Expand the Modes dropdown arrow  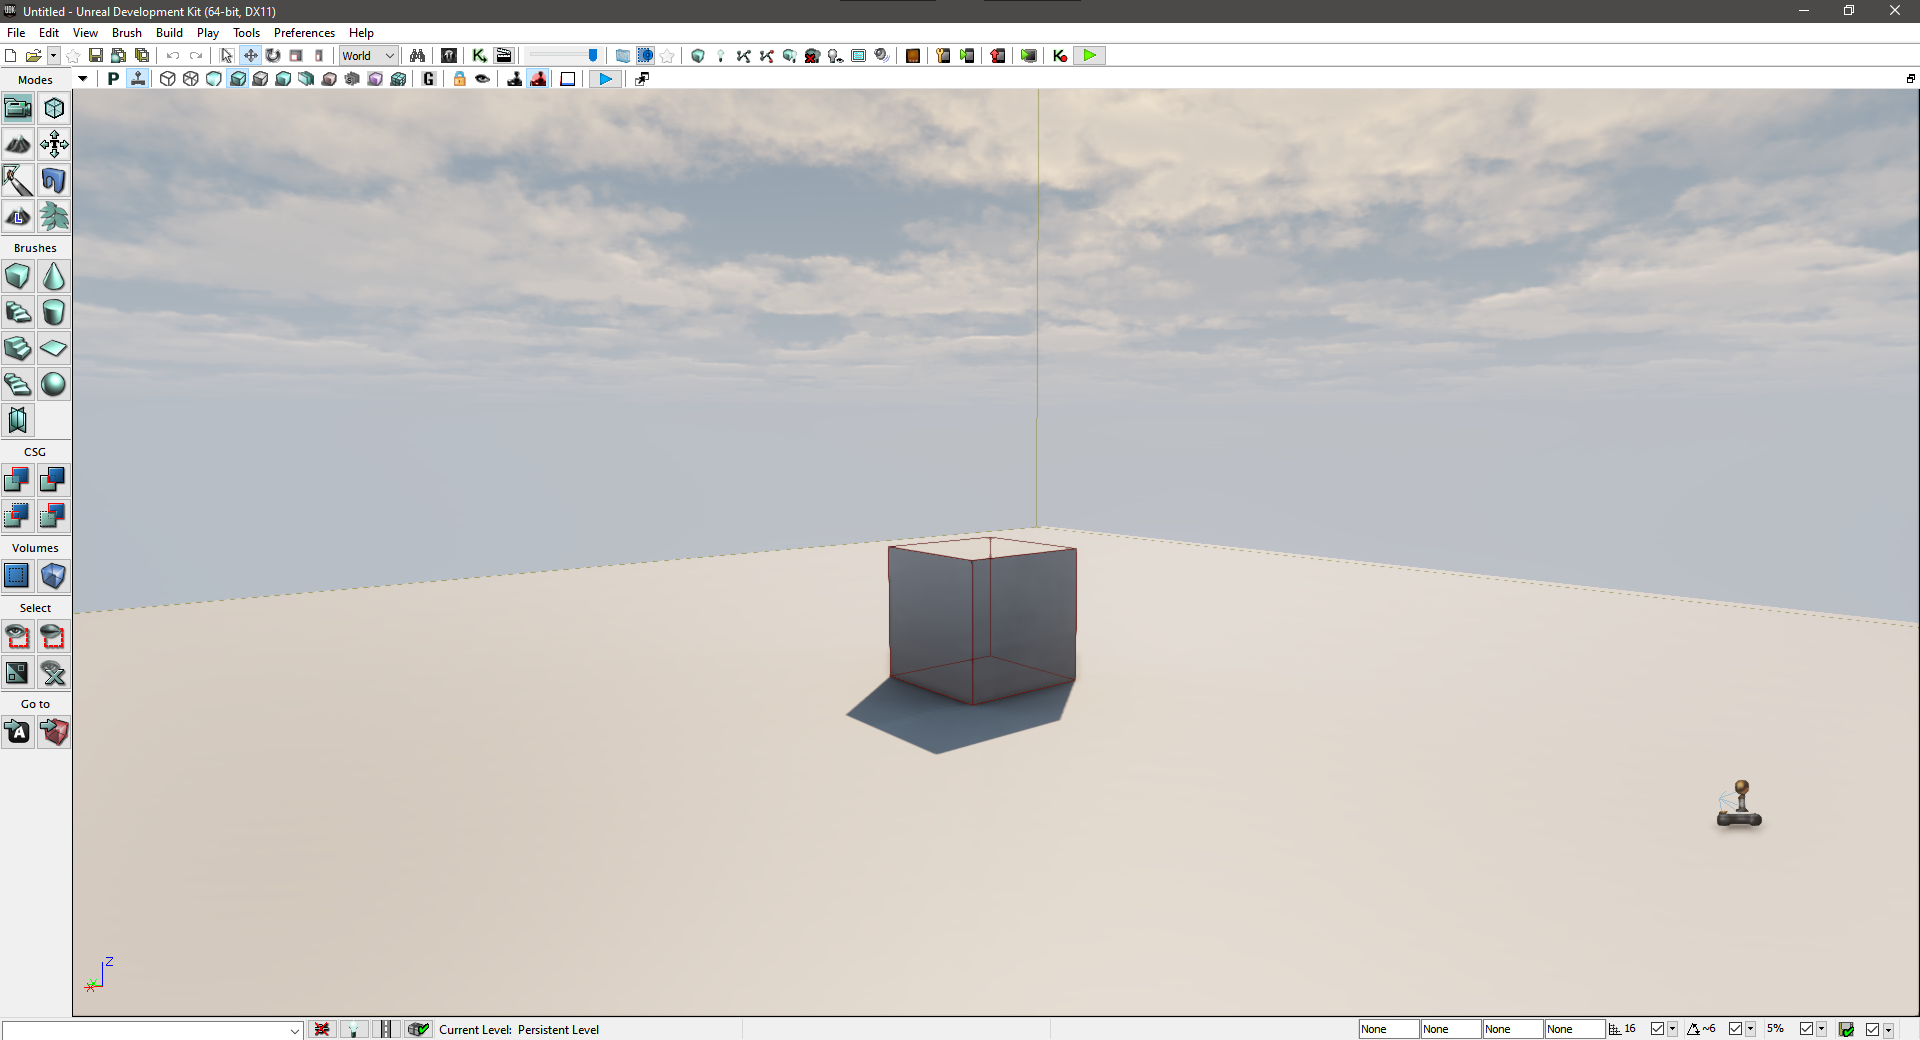point(83,79)
